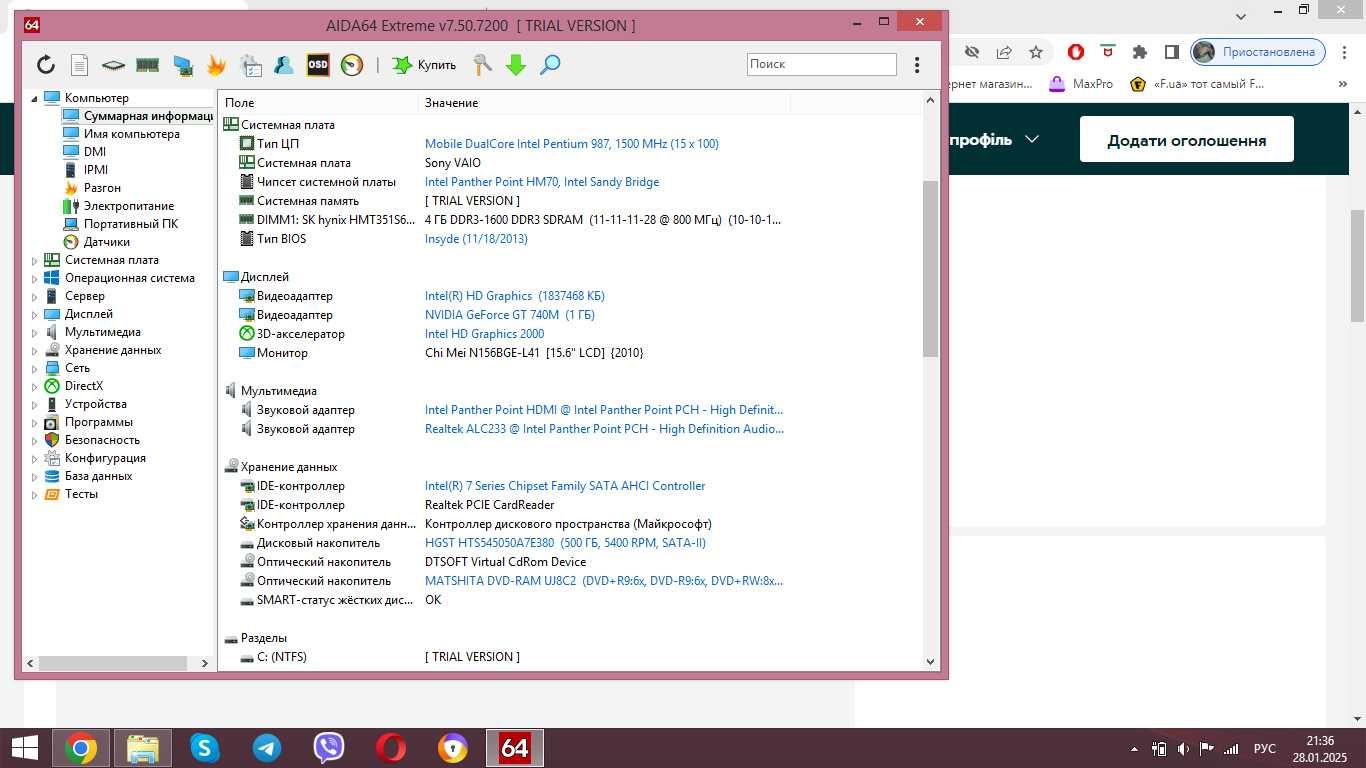
Task: Select IPMI tree item
Action: coord(96,170)
